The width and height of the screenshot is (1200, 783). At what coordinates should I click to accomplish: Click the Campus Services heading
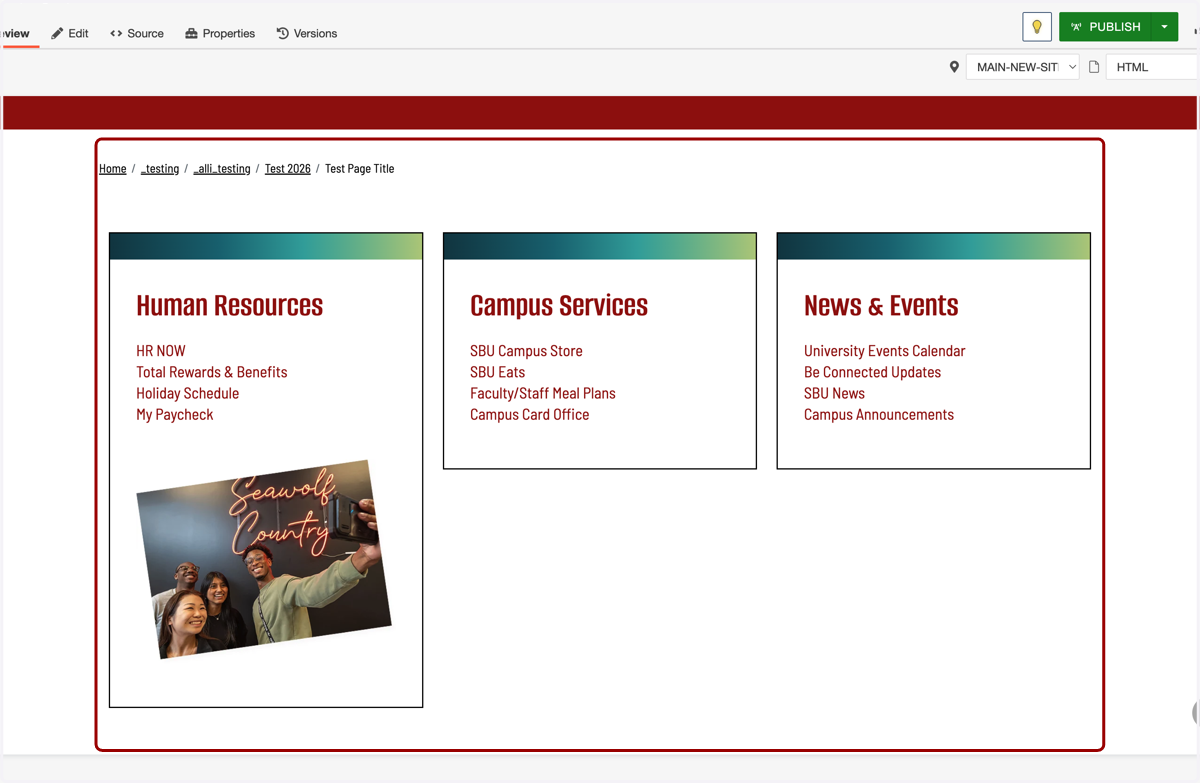[559, 305]
